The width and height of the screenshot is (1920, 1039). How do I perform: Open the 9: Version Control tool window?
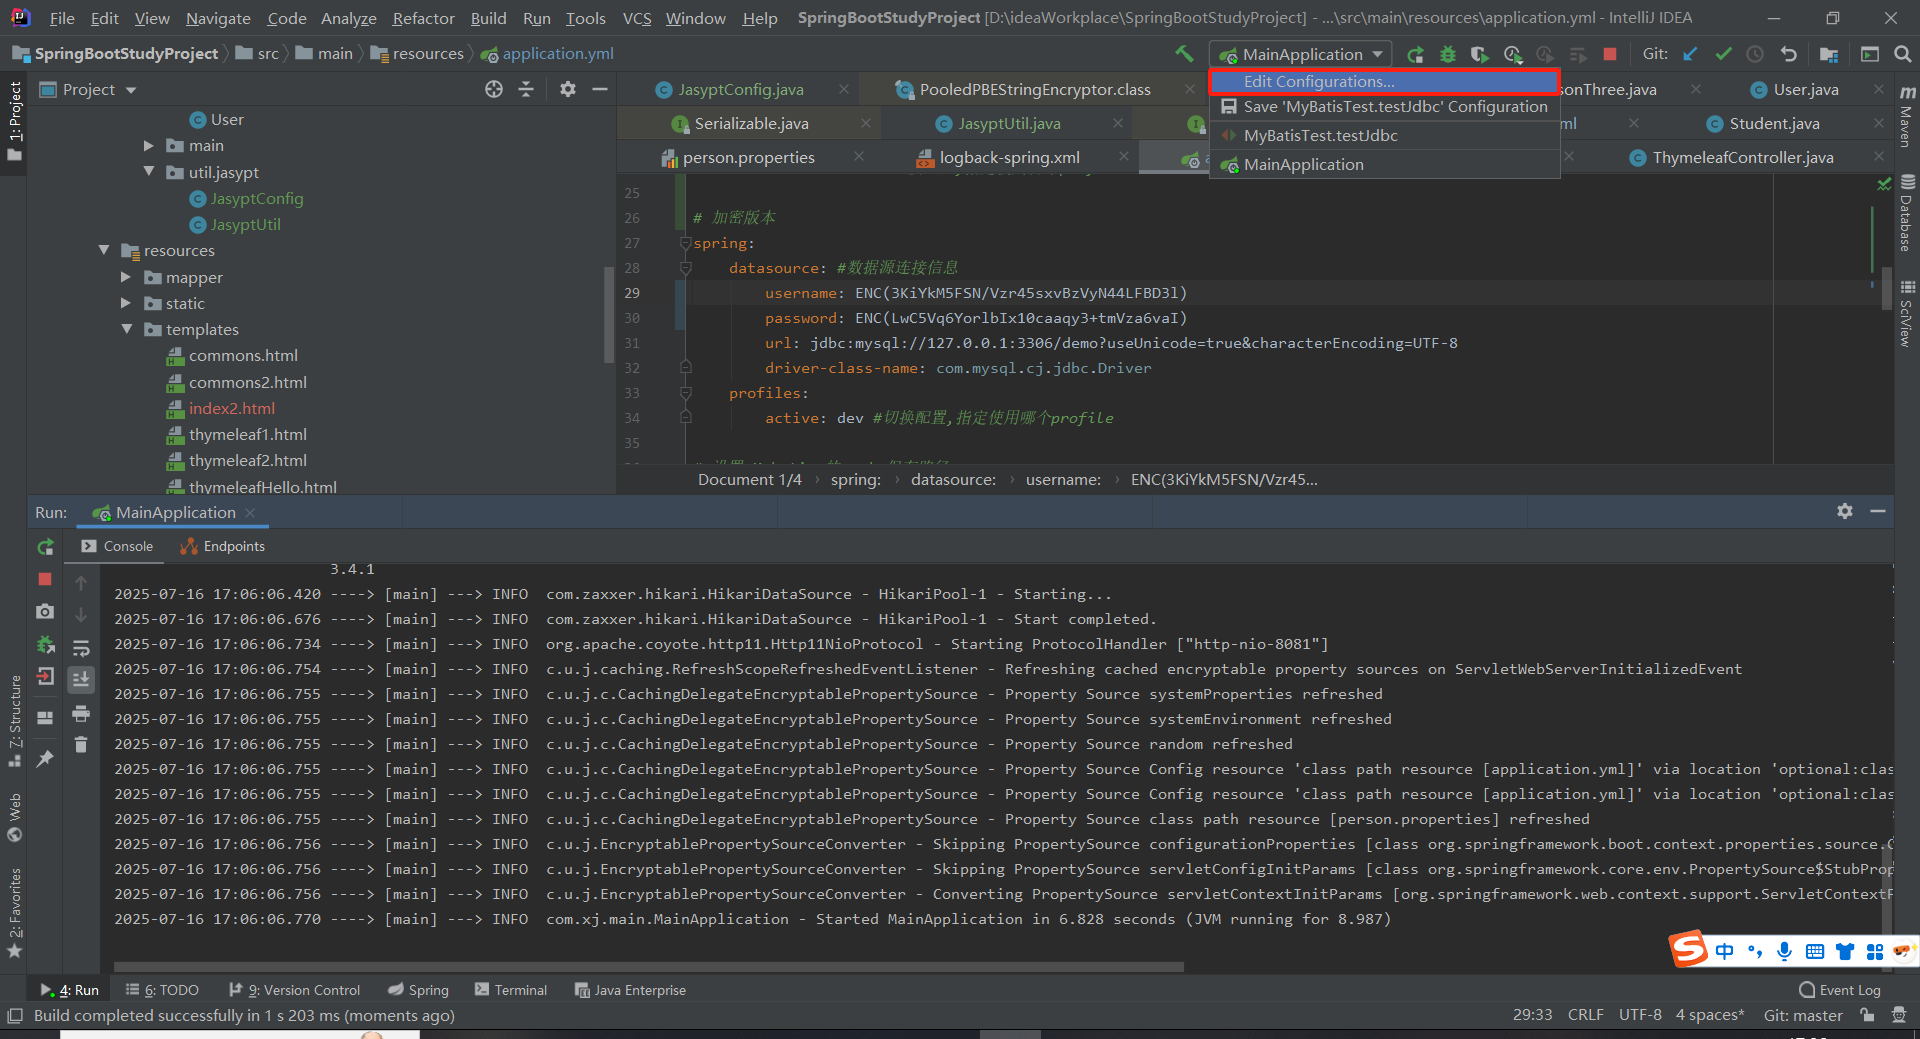coord(295,990)
